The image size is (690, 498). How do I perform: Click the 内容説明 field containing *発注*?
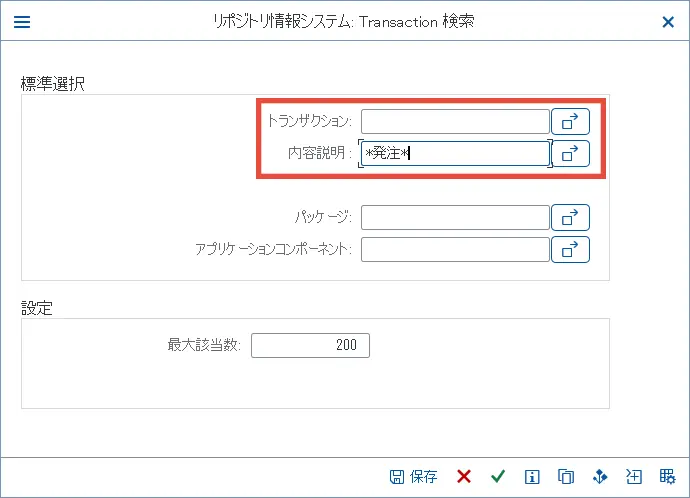coord(455,153)
